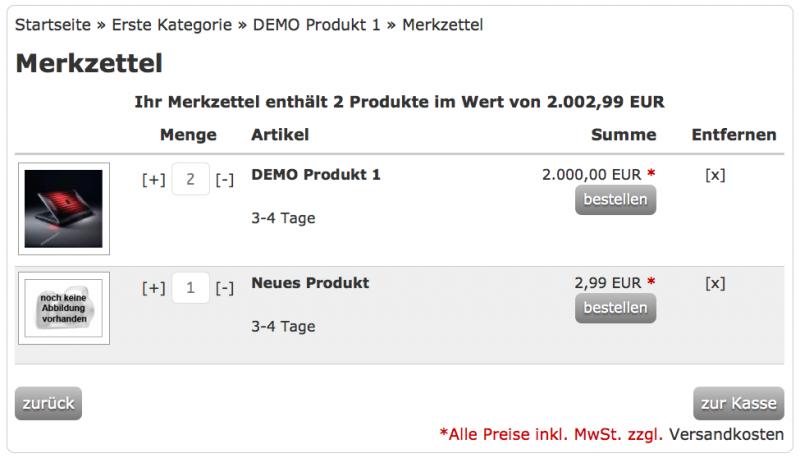Image resolution: width=800 pixels, height=458 pixels.
Task: Go back with the zurück button
Action: pos(48,403)
